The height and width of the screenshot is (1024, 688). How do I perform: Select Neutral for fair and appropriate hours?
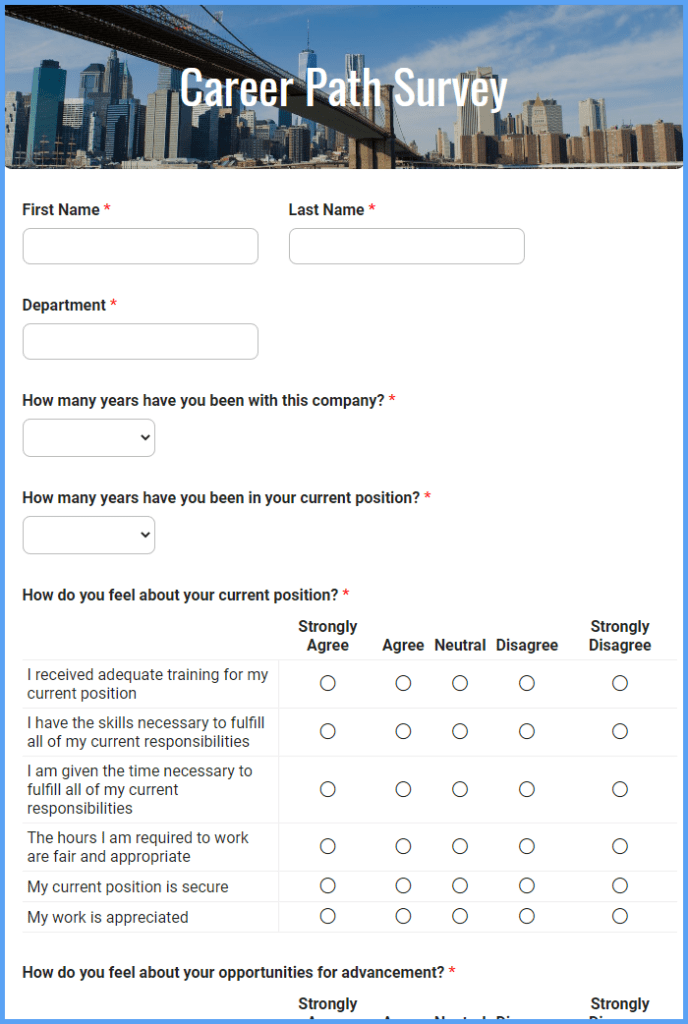pos(459,846)
